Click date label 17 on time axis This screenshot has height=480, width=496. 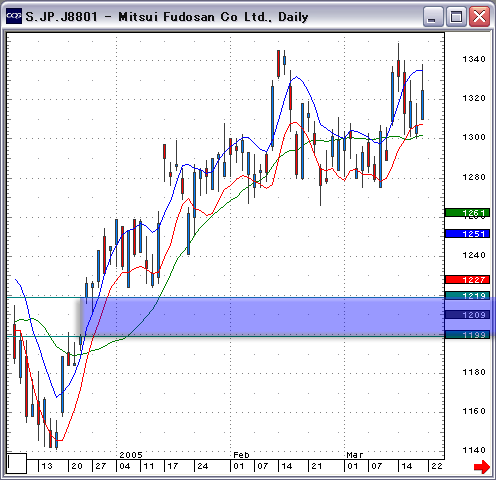(x=173, y=466)
